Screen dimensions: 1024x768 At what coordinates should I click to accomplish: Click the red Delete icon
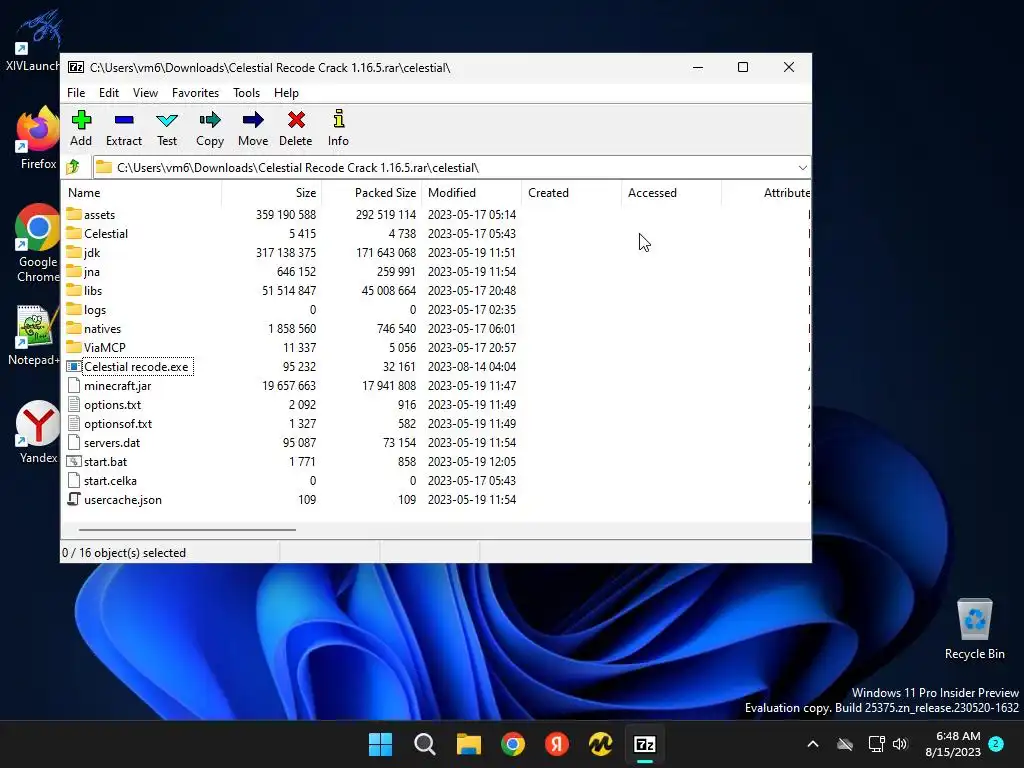coord(296,120)
